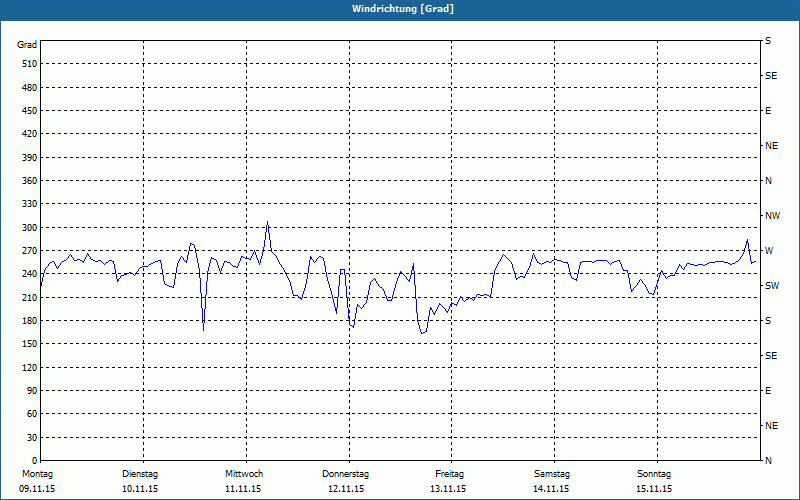Click the 'NE' compass label above 30 line
Screen dimensions: 800x500
tap(772, 426)
